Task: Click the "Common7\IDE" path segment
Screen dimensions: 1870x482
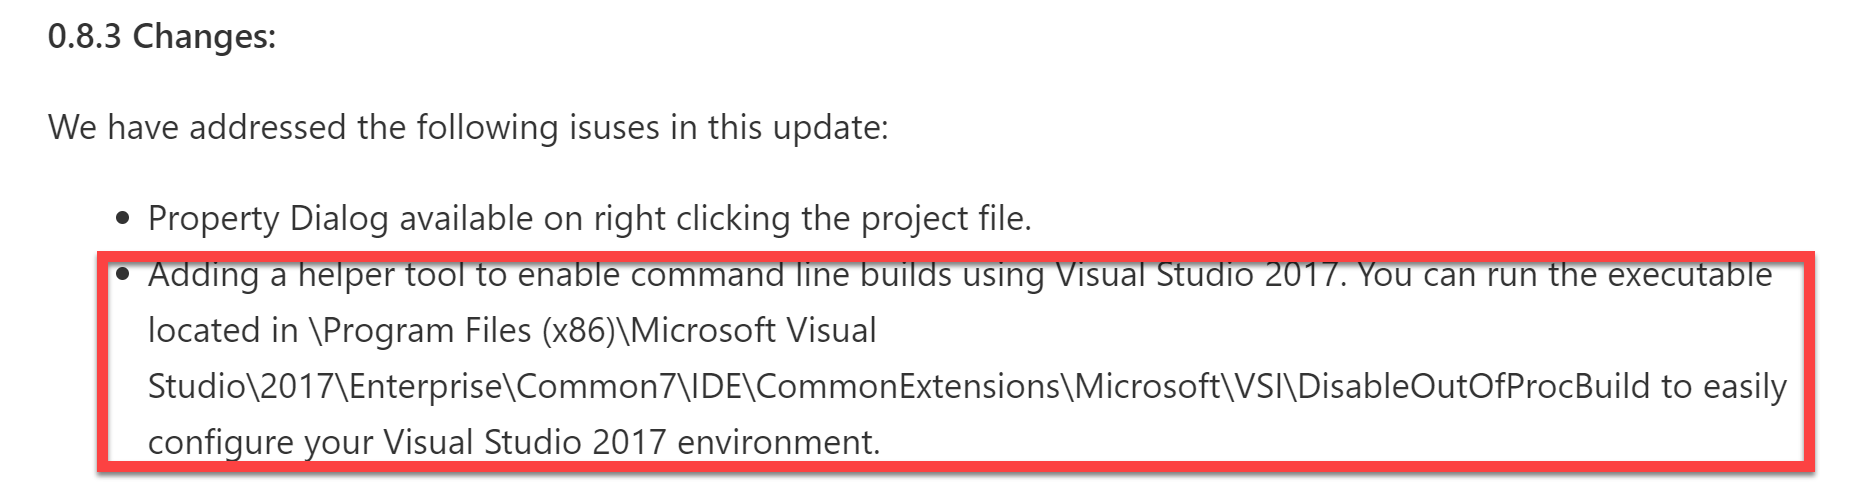Action: 628,386
